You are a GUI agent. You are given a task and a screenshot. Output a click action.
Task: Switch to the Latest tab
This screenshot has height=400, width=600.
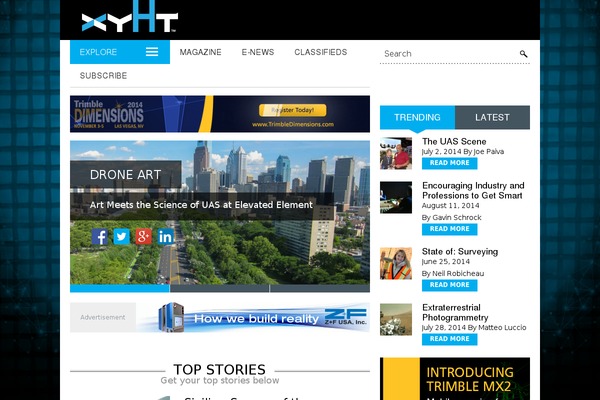pos(492,118)
